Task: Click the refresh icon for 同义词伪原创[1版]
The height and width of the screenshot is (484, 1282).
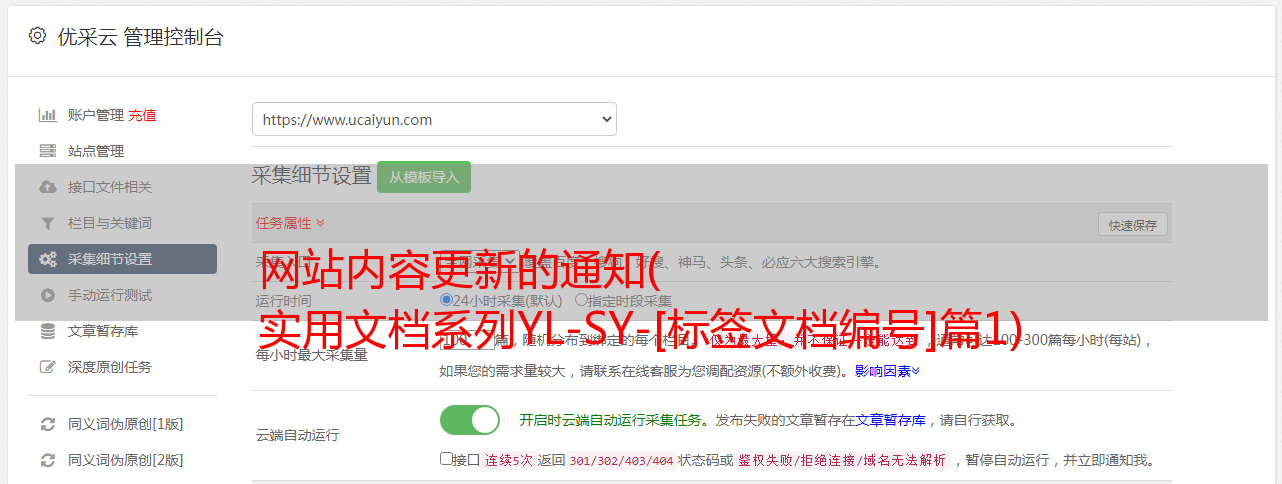Action: 47,424
